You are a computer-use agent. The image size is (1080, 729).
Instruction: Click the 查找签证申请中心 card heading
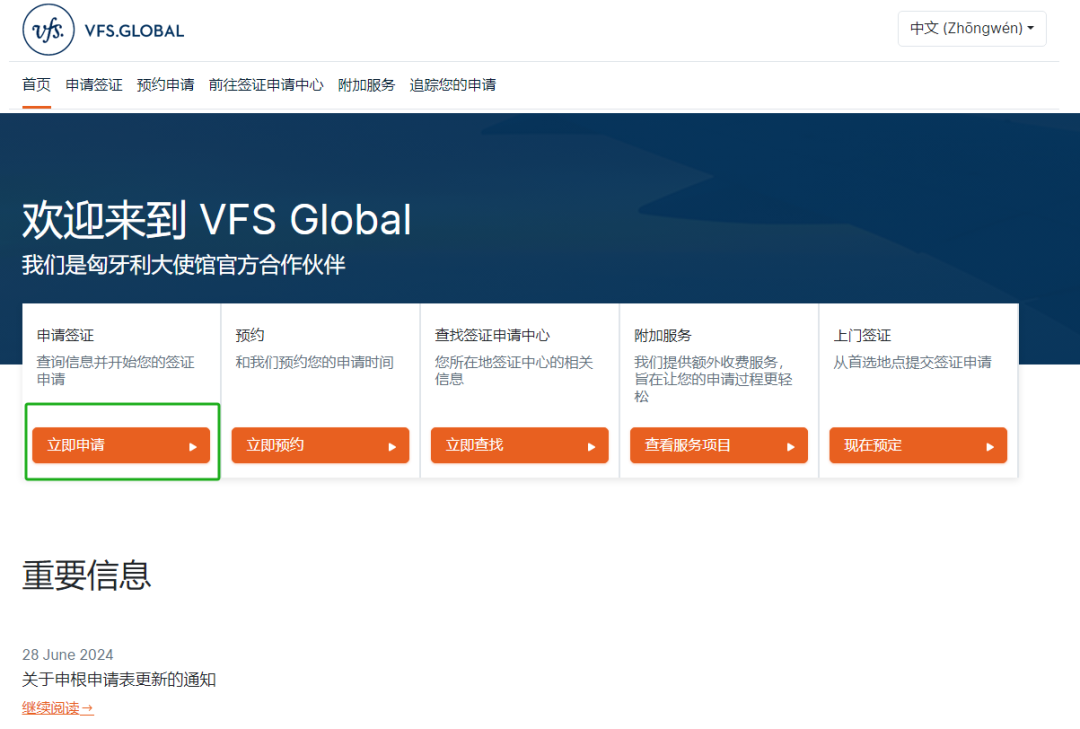pyautogui.click(x=492, y=336)
